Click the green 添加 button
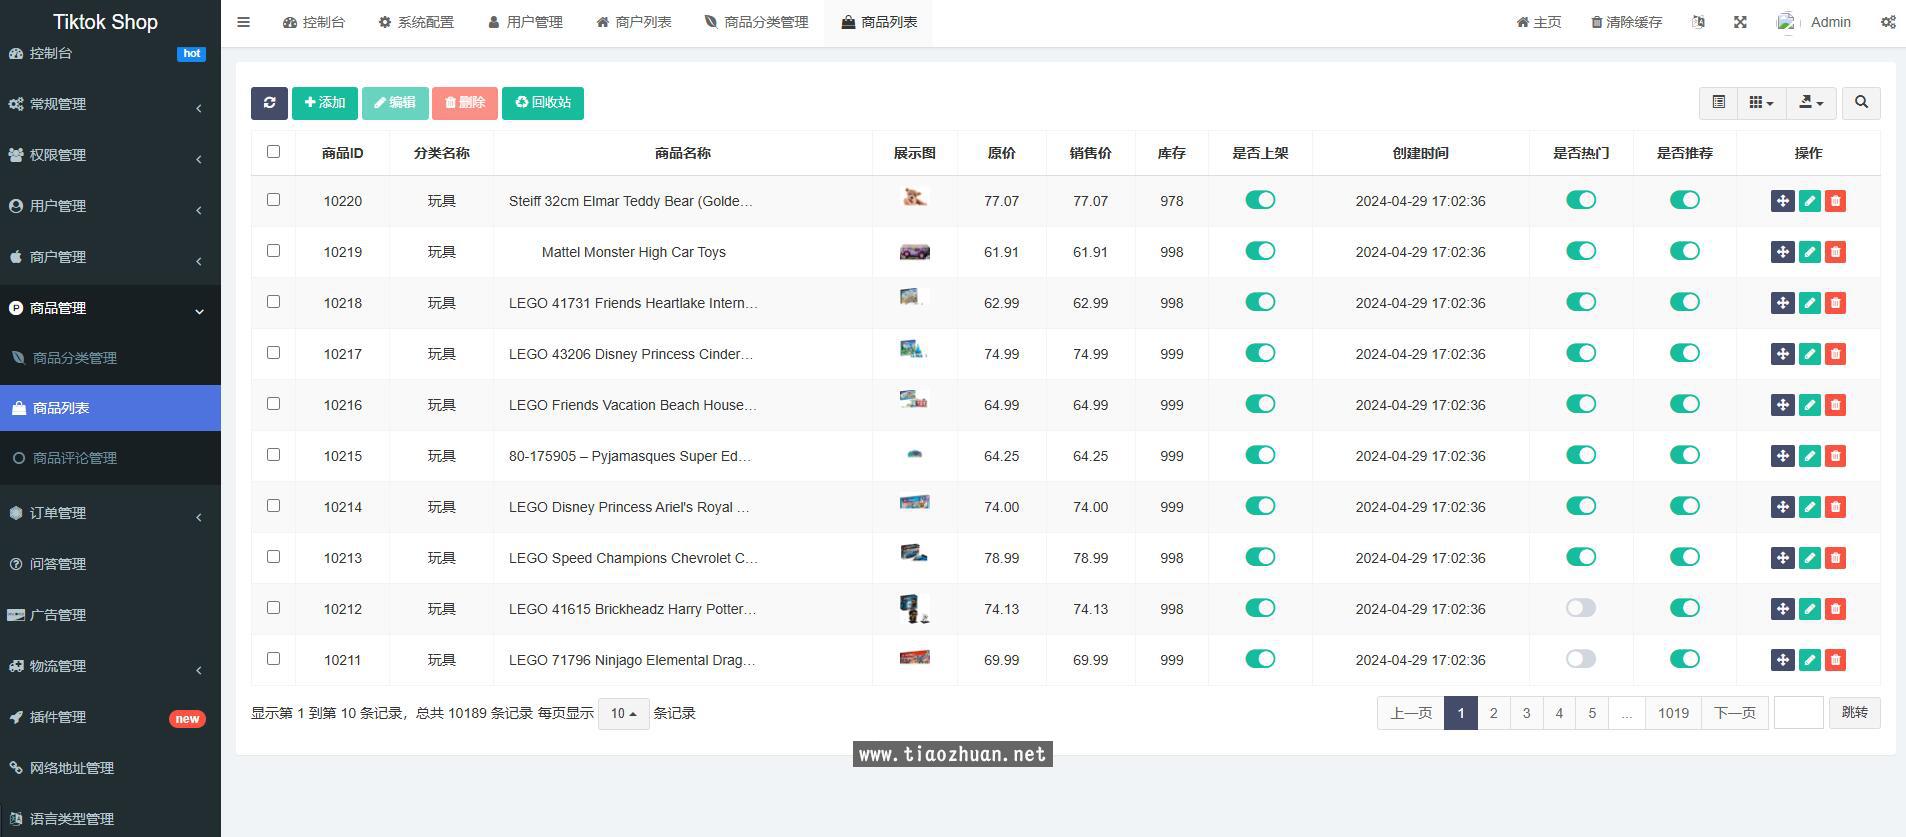Viewport: 1906px width, 837px height. point(325,103)
